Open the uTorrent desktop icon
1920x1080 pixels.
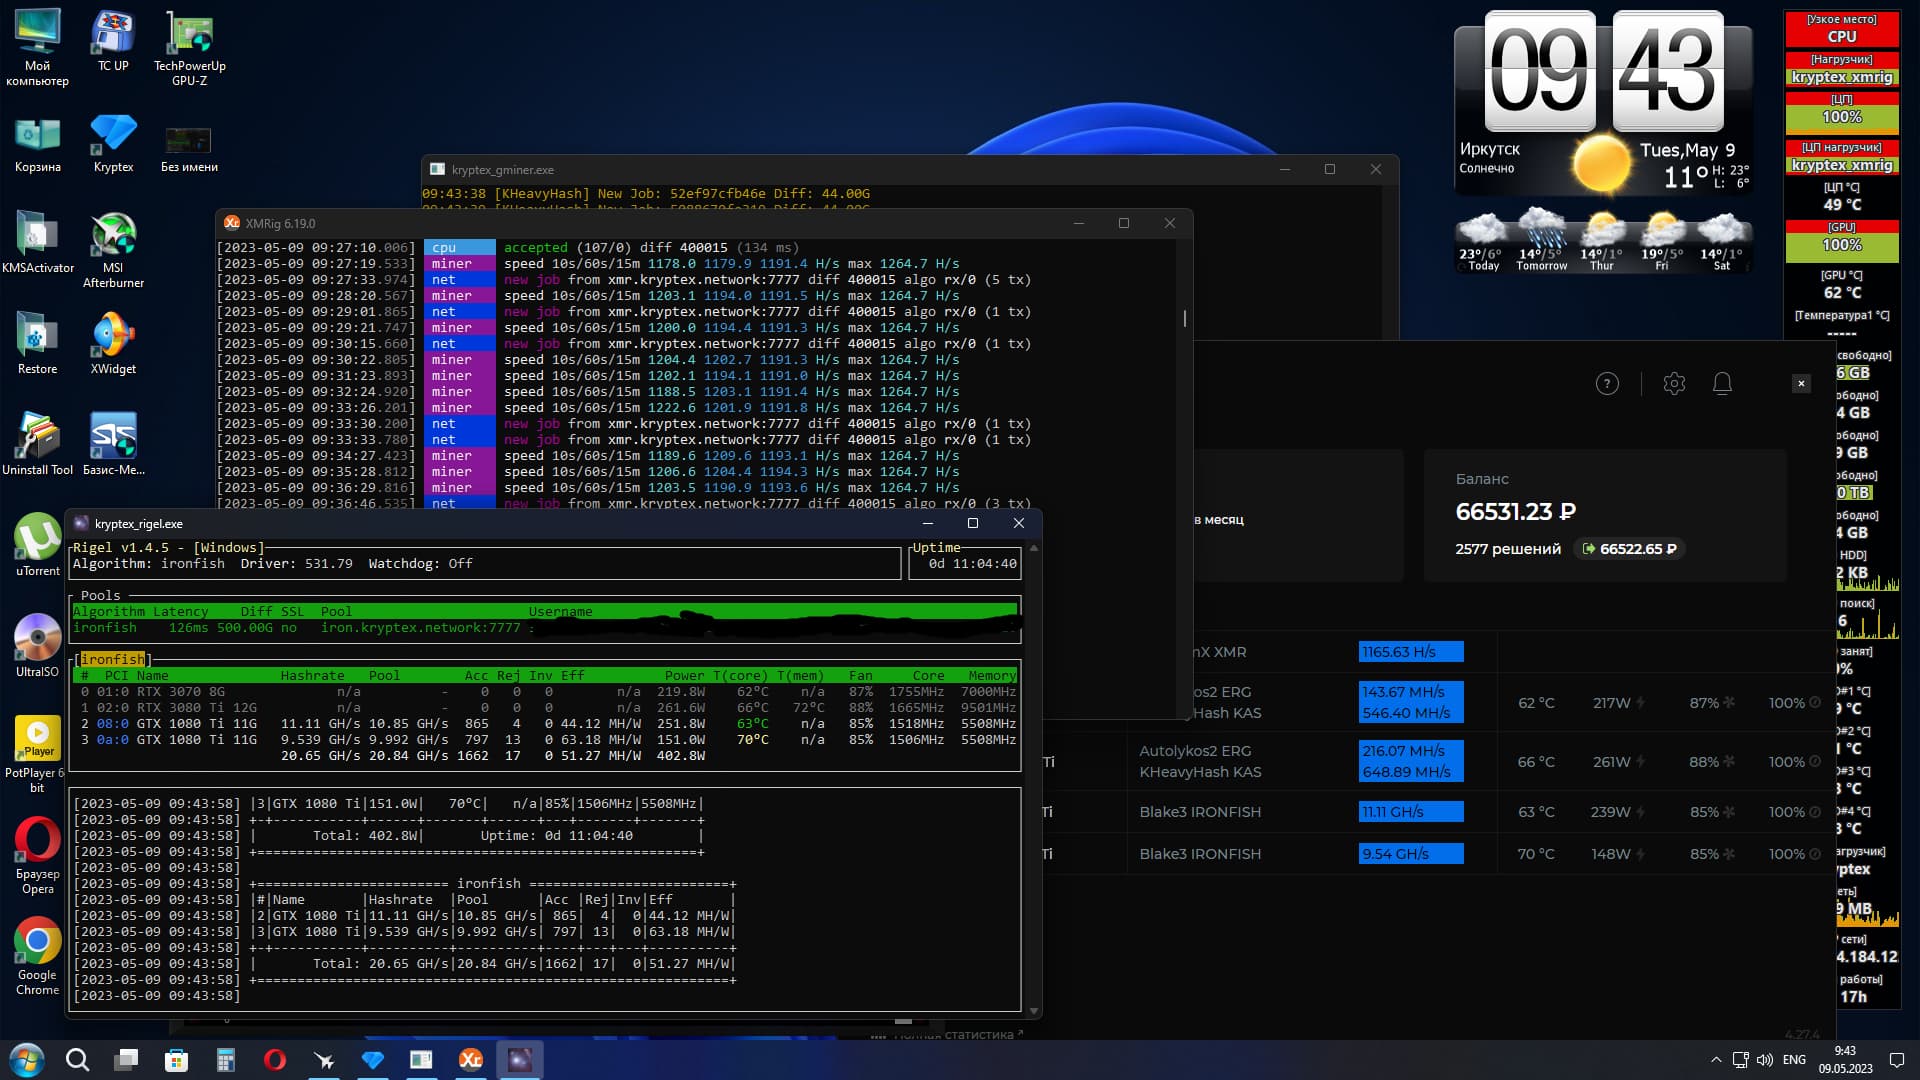37,545
